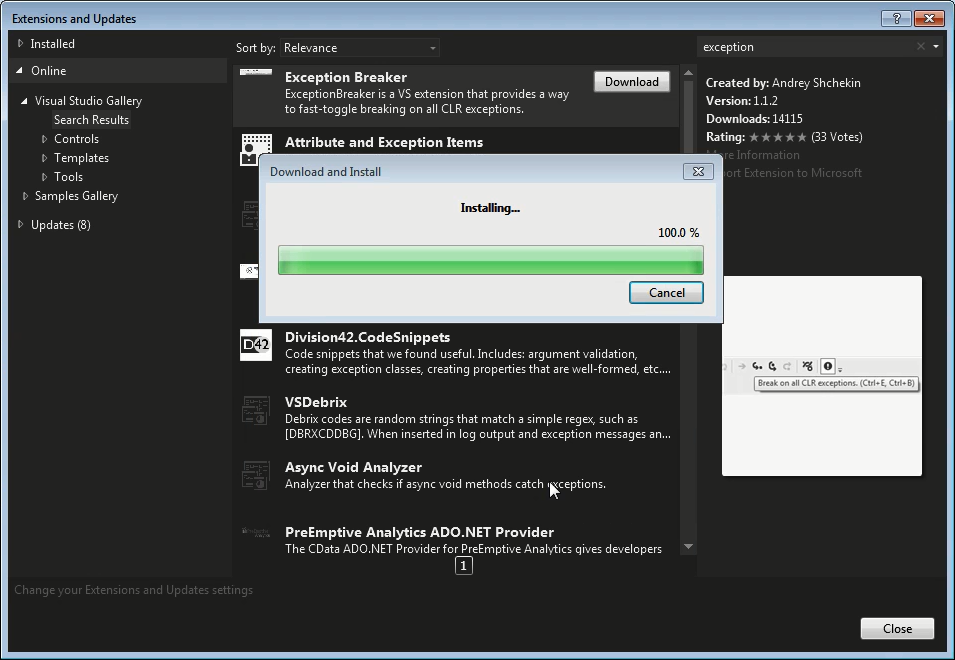Open Extensions and Updates settings link

point(133,590)
